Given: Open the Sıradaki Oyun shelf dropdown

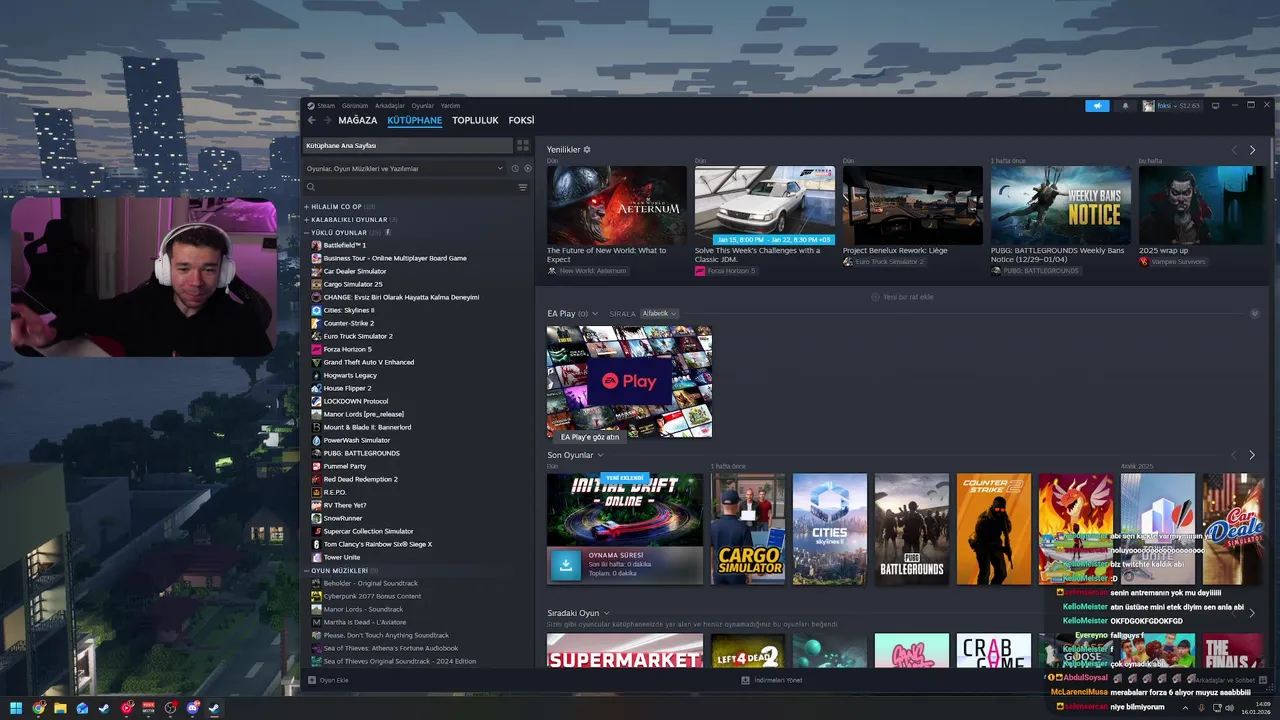Looking at the screenshot, I should pyautogui.click(x=606, y=613).
